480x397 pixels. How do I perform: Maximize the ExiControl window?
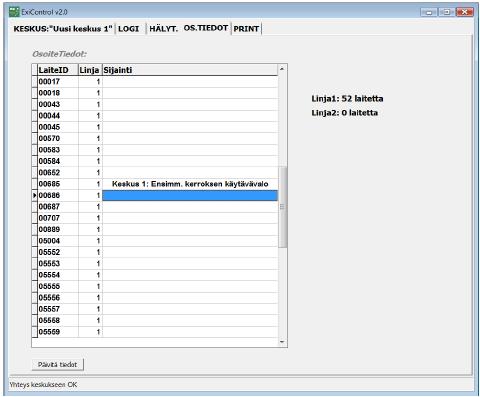pyautogui.click(x=446, y=12)
